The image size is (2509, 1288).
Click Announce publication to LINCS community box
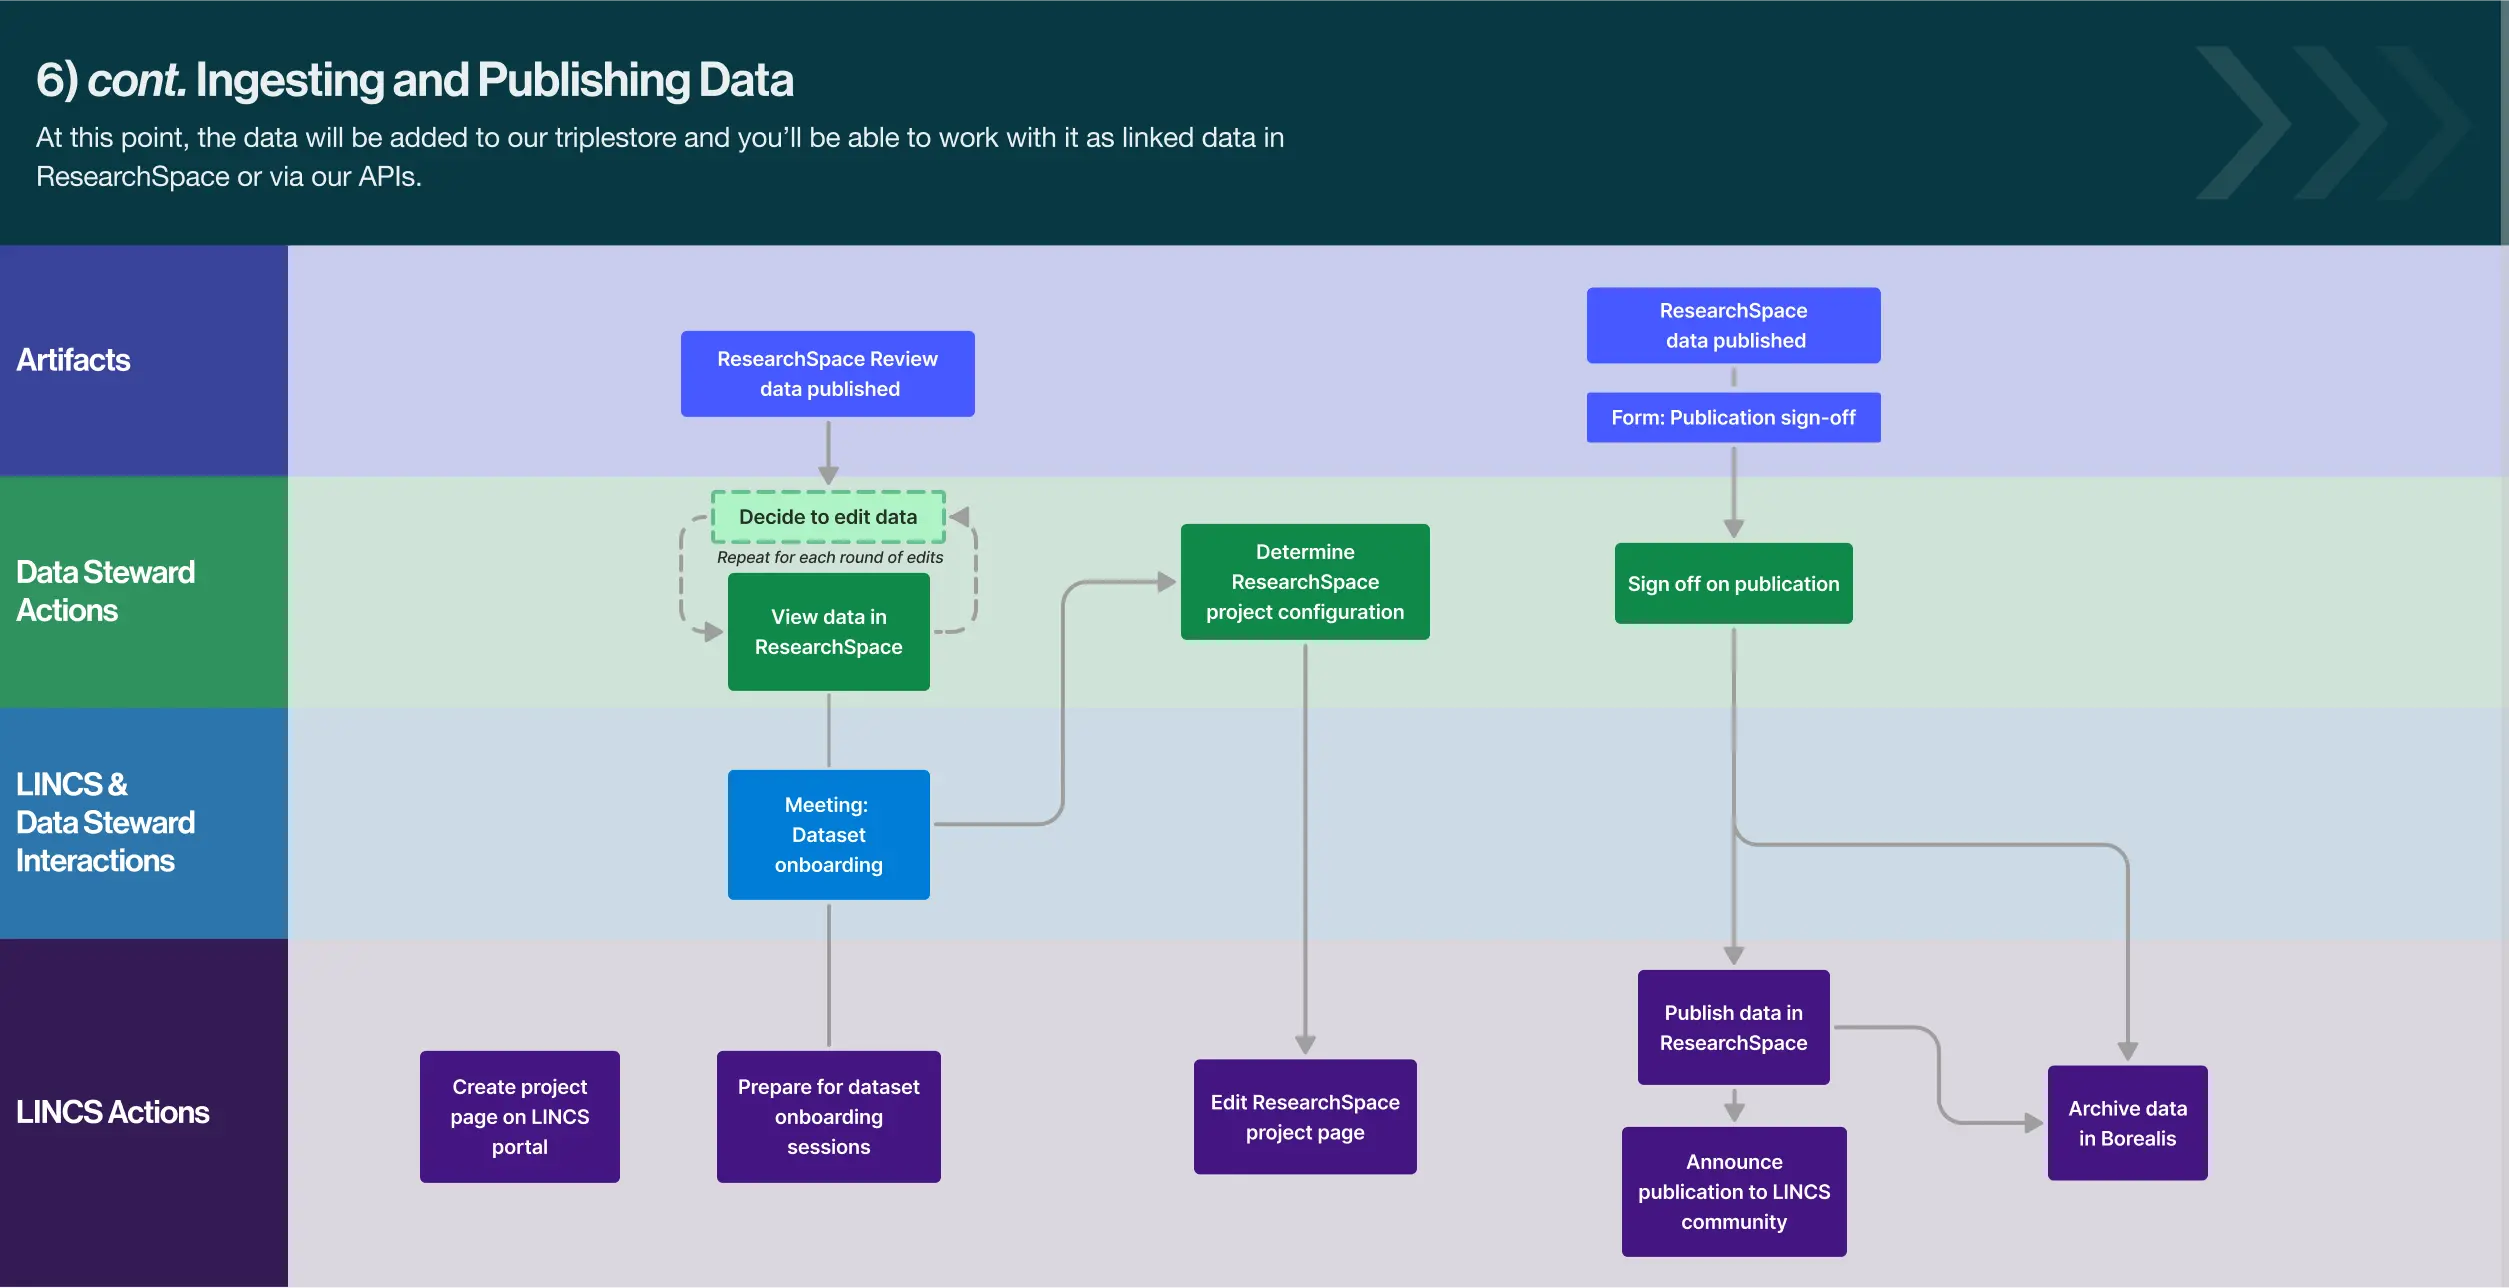point(1733,1192)
